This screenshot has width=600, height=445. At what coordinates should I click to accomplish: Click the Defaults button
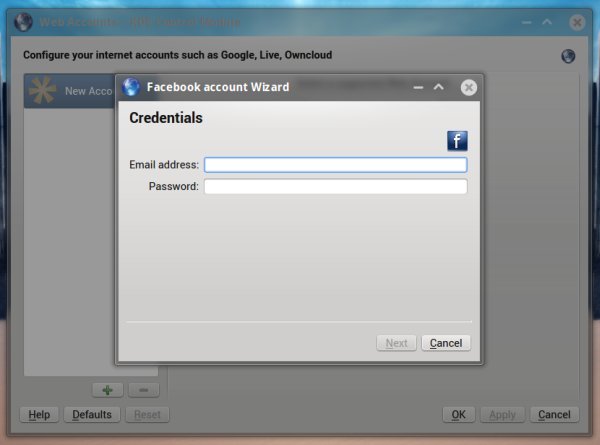click(92, 414)
